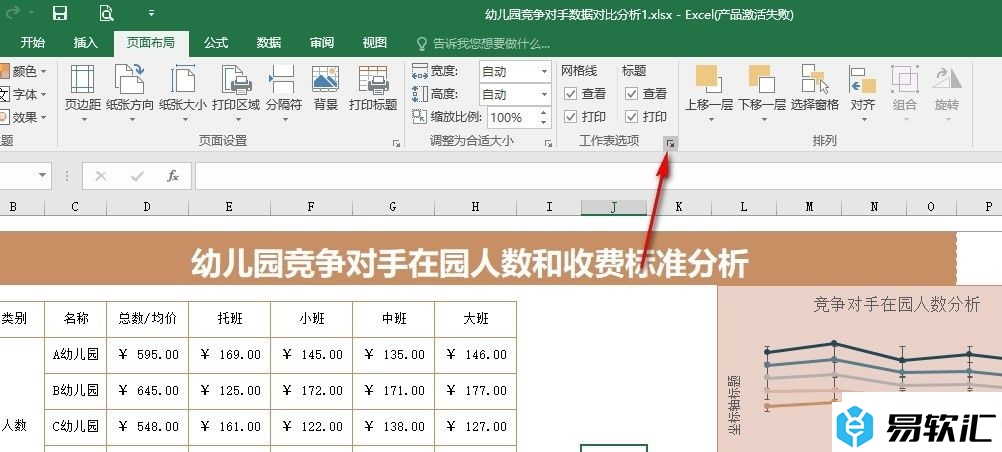Image resolution: width=1002 pixels, height=452 pixels.
Task: Click the fx insert function icon
Action: pyautogui.click(x=173, y=176)
